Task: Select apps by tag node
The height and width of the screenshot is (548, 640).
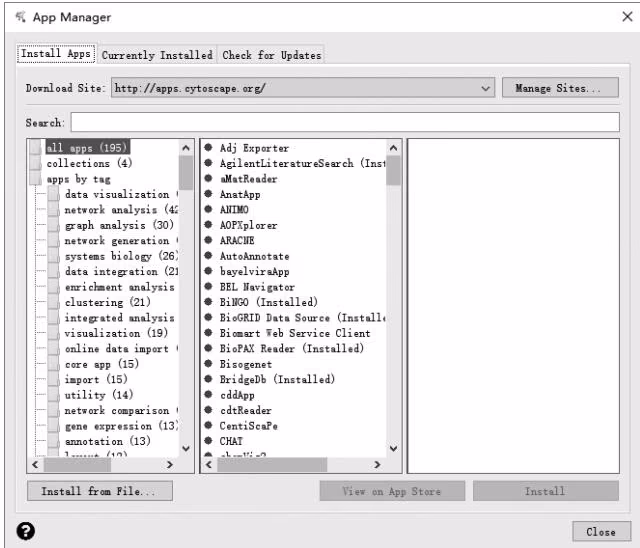Action: click(x=78, y=179)
